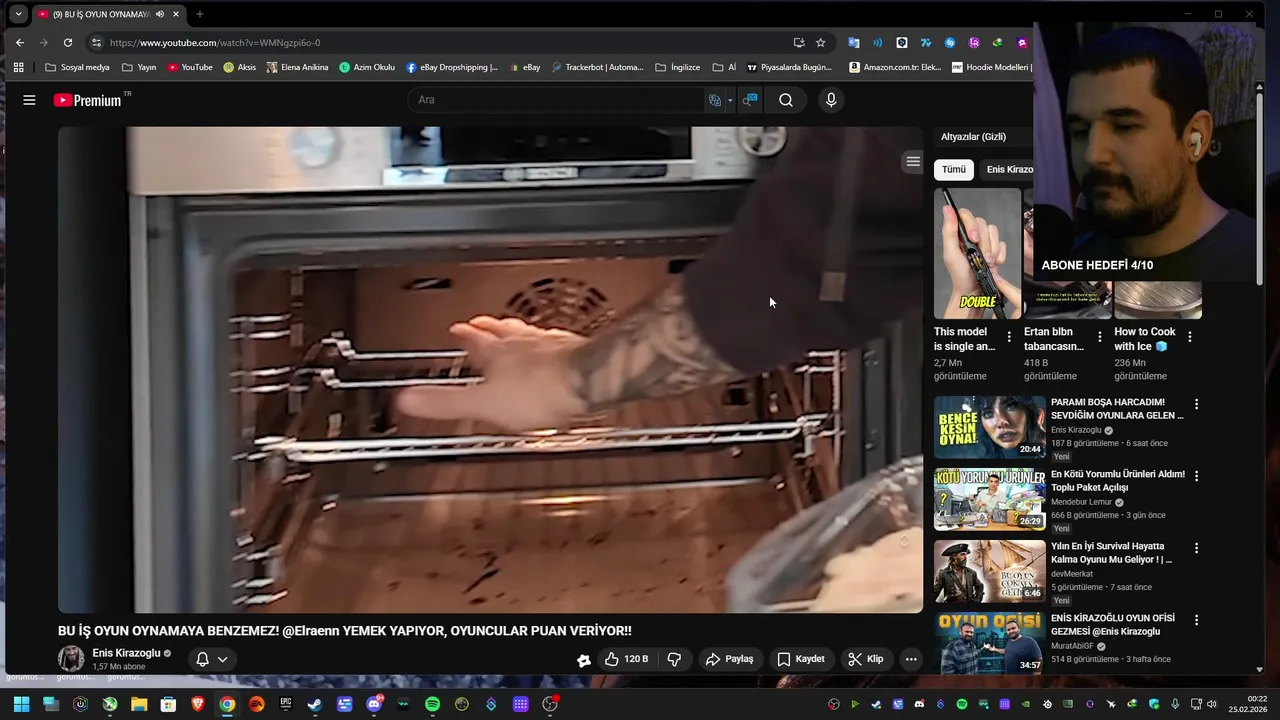Viewport: 1280px width, 720px height.
Task: Open the 'eBay Dropshipping' bookmark
Action: click(452, 67)
